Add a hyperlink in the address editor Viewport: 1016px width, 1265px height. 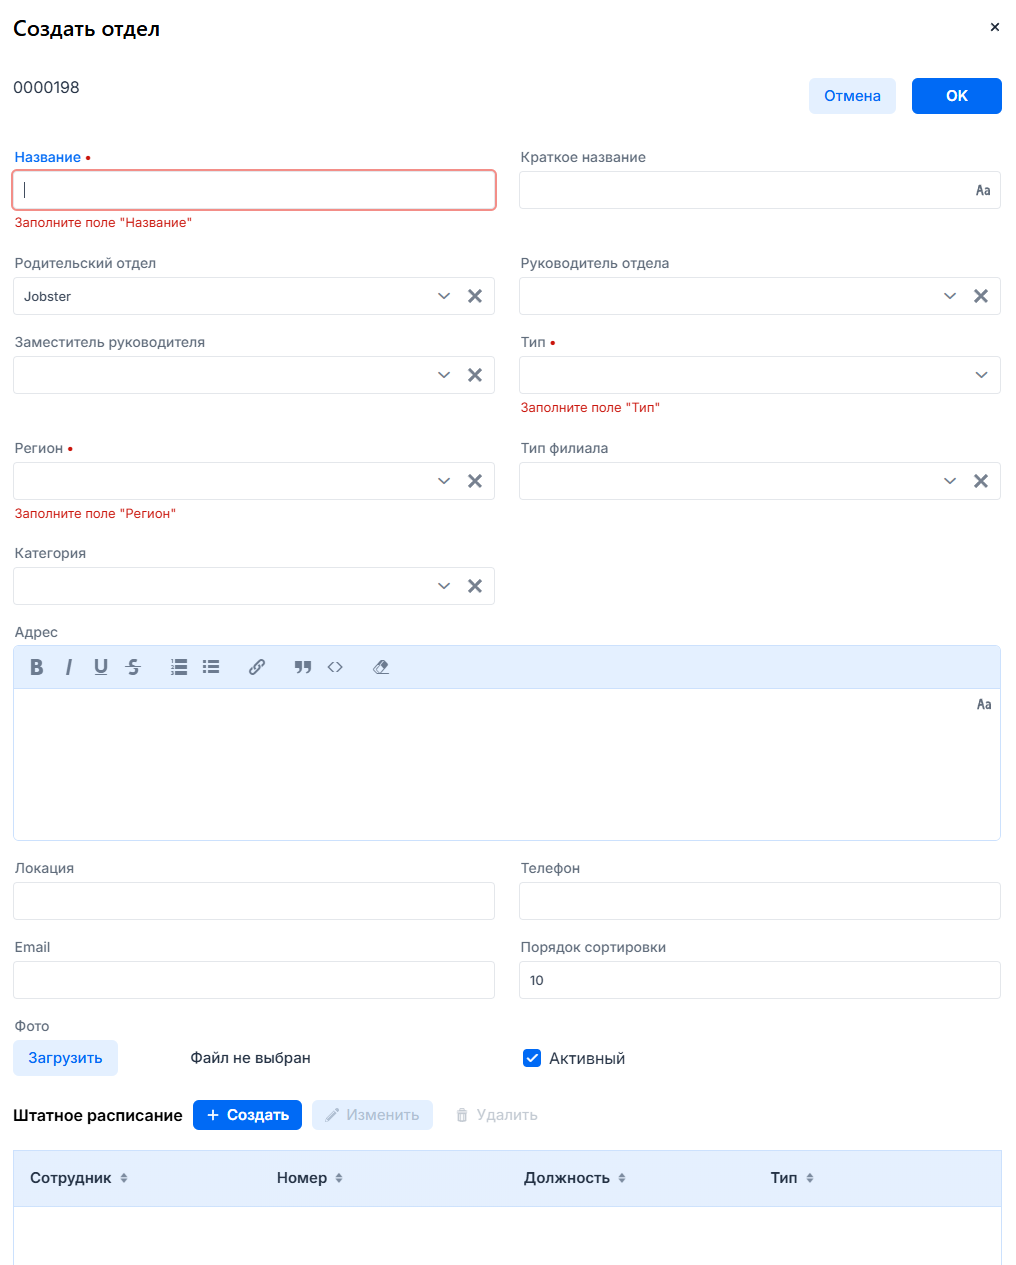pos(257,667)
